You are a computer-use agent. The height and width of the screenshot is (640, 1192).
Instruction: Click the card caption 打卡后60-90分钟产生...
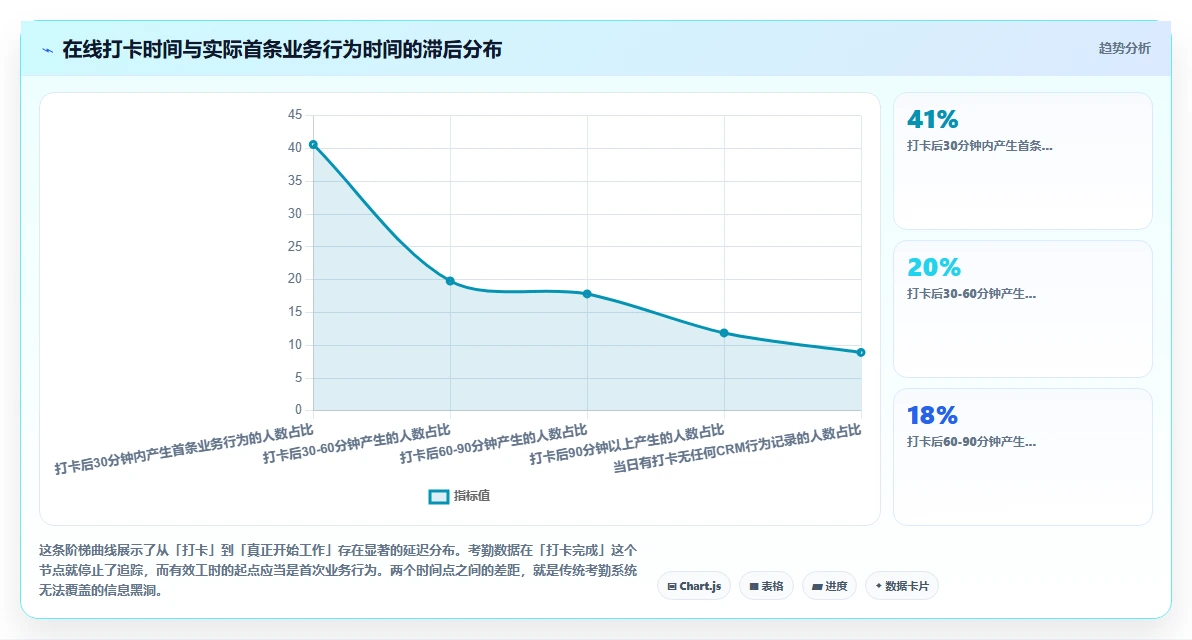click(x=971, y=442)
